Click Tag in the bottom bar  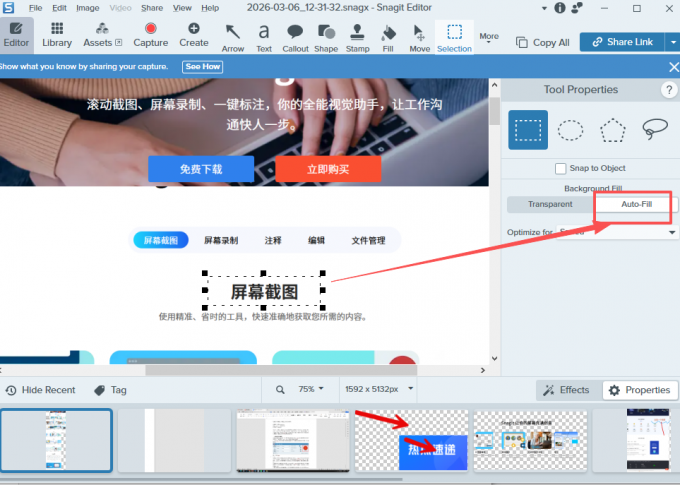point(111,390)
